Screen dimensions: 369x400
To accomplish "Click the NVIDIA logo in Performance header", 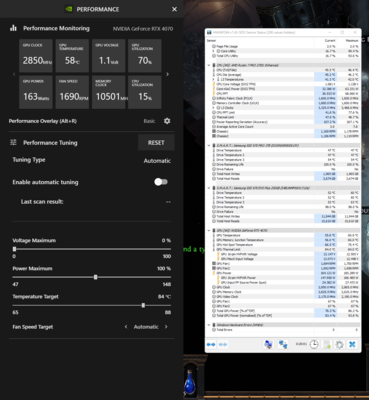I will 69,9.
